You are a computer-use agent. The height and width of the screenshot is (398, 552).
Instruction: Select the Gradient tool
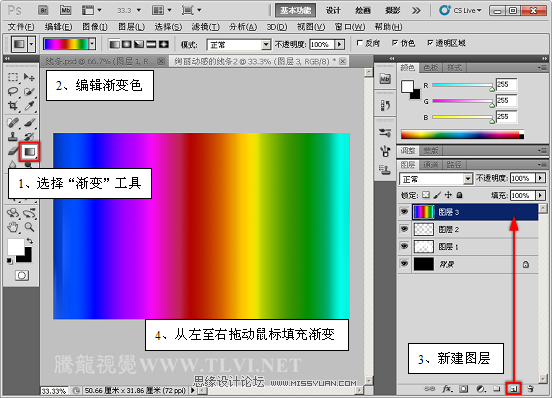coord(29,152)
